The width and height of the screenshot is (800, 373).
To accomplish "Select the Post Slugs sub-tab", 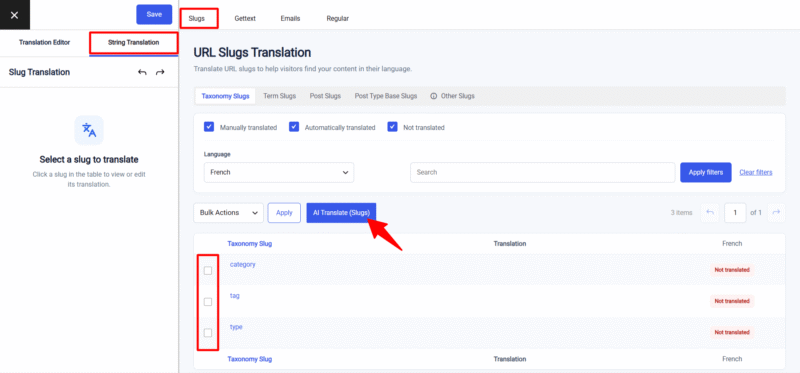I will [325, 96].
